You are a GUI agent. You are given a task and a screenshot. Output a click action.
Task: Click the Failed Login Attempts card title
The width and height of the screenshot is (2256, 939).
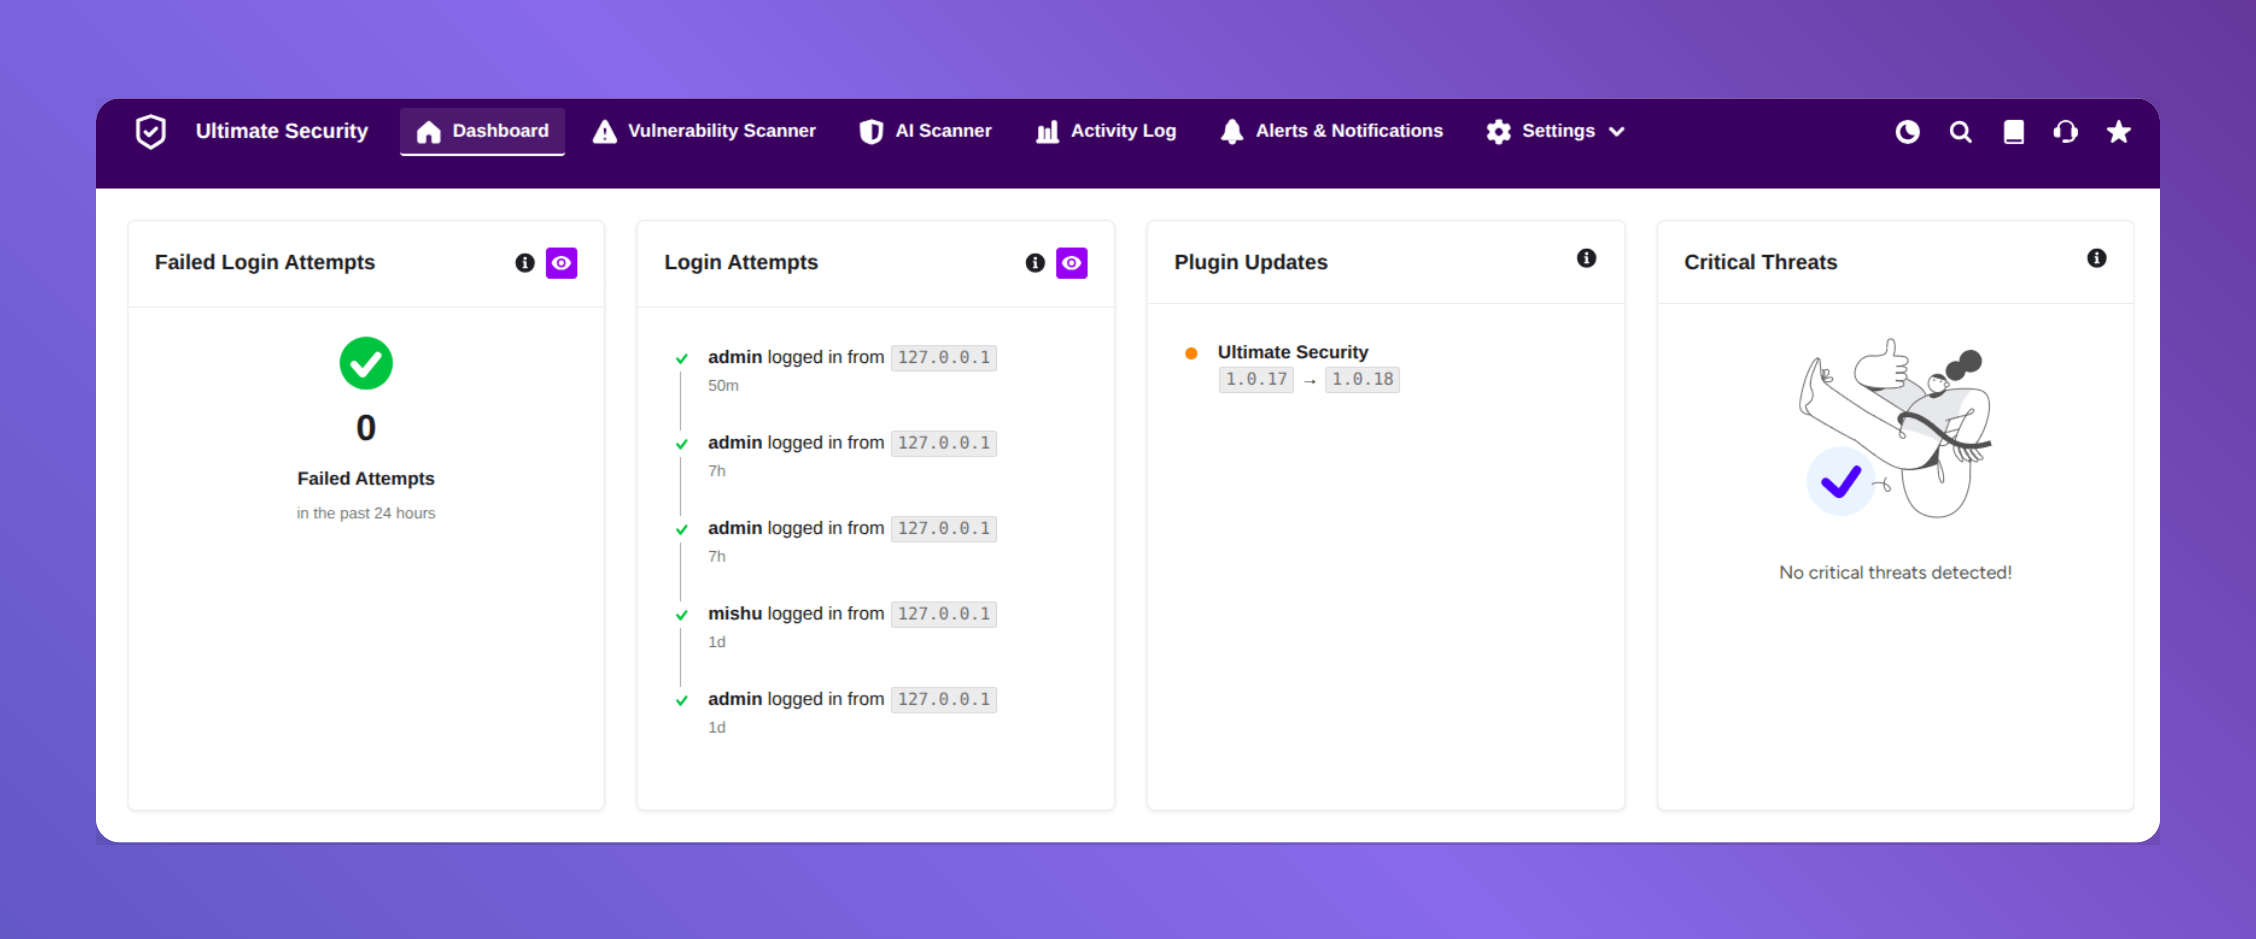click(265, 262)
